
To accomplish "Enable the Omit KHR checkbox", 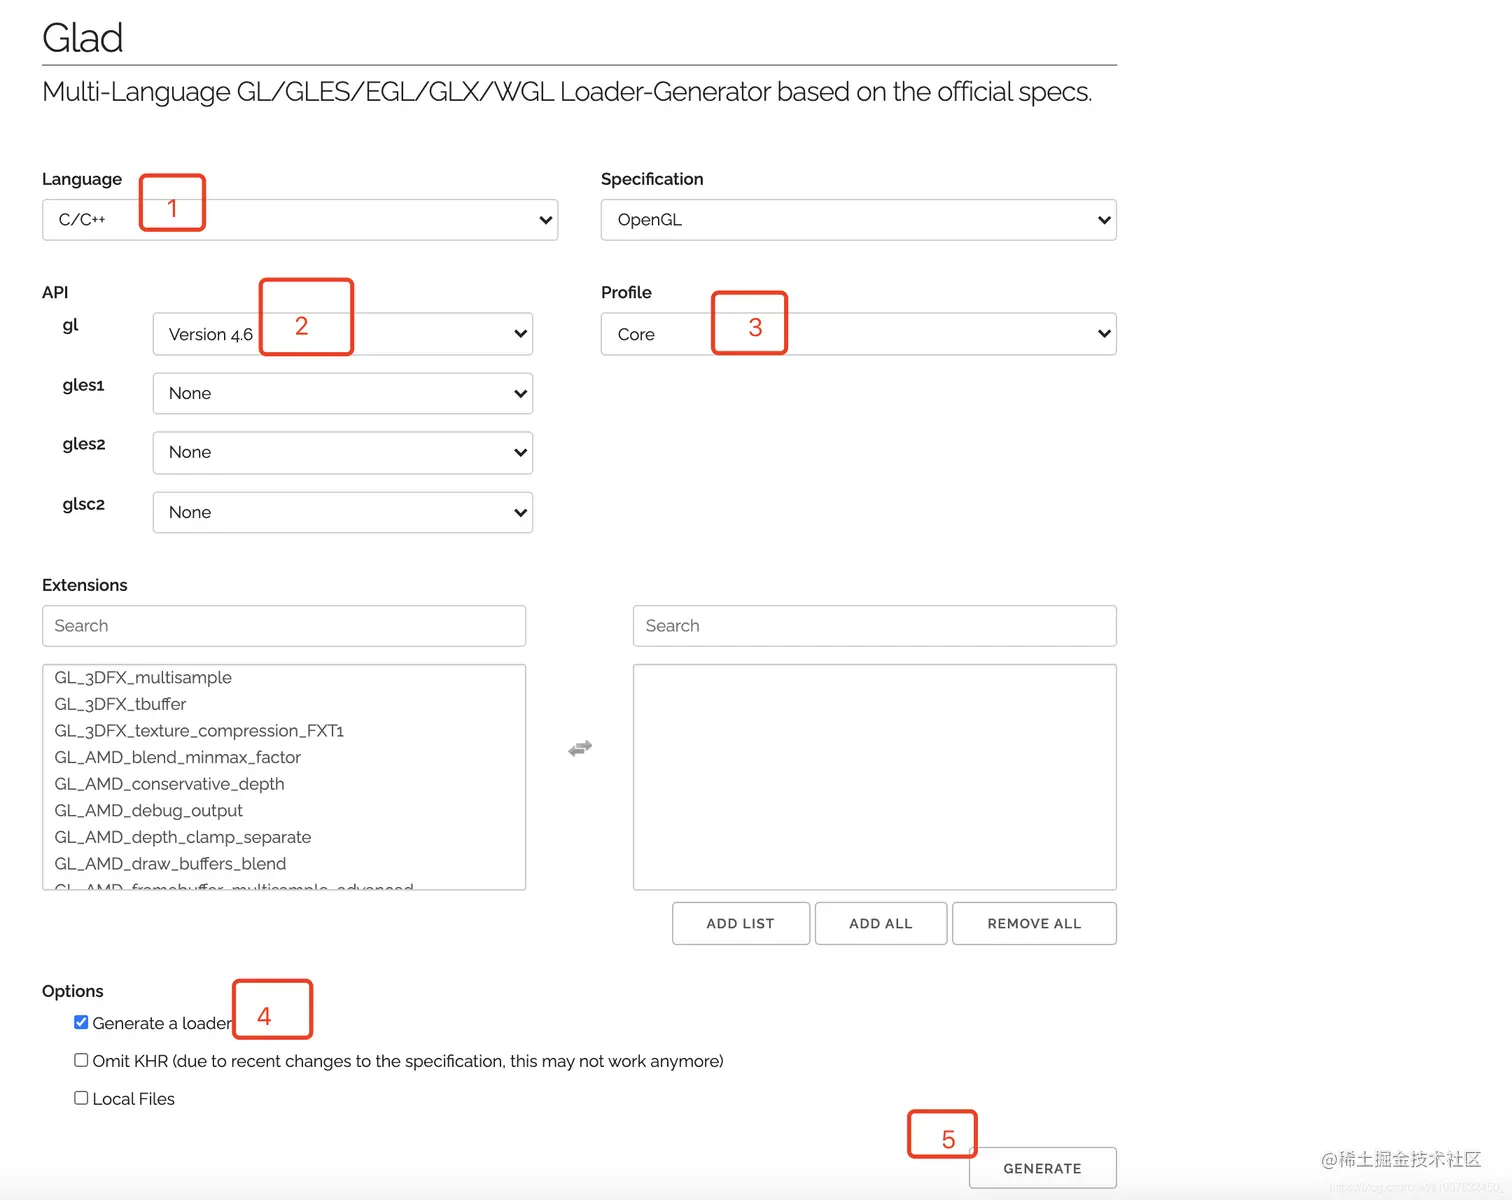I will coord(81,1060).
